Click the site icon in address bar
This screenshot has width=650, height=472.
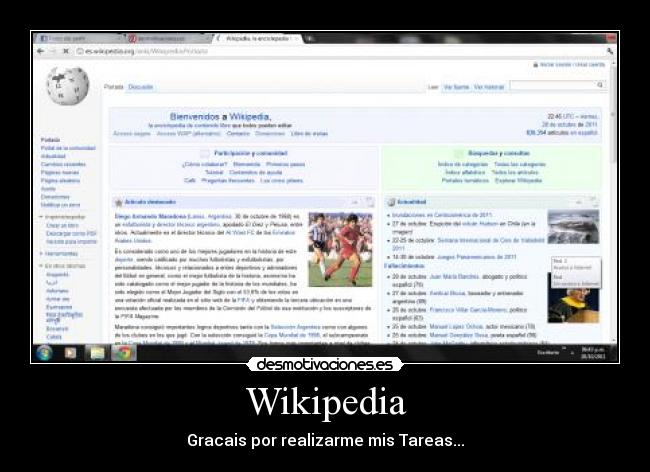coord(80,51)
